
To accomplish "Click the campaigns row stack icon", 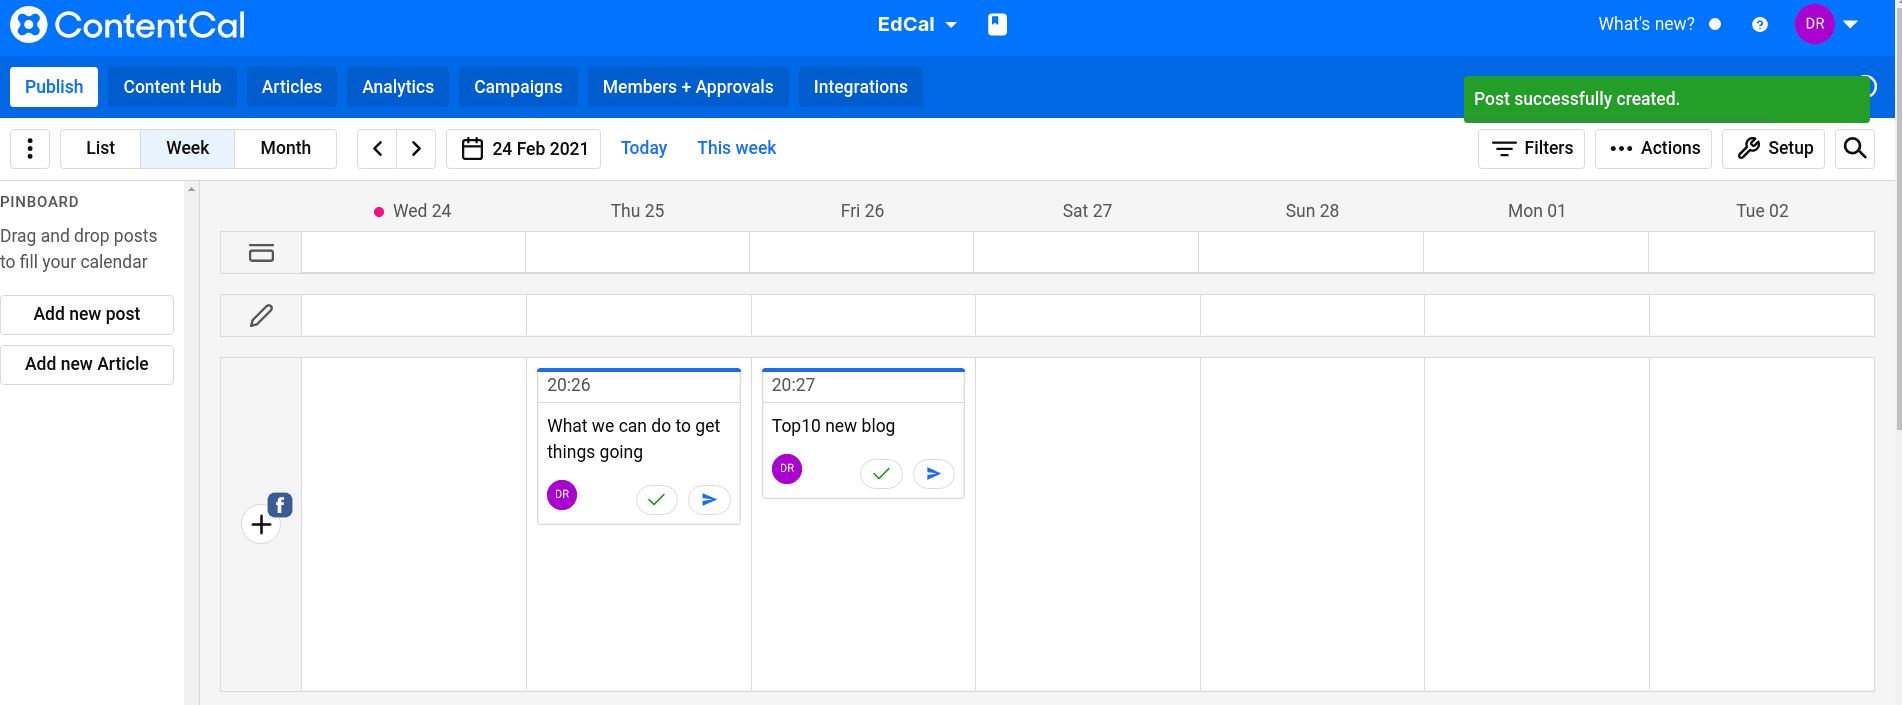I will point(261,253).
